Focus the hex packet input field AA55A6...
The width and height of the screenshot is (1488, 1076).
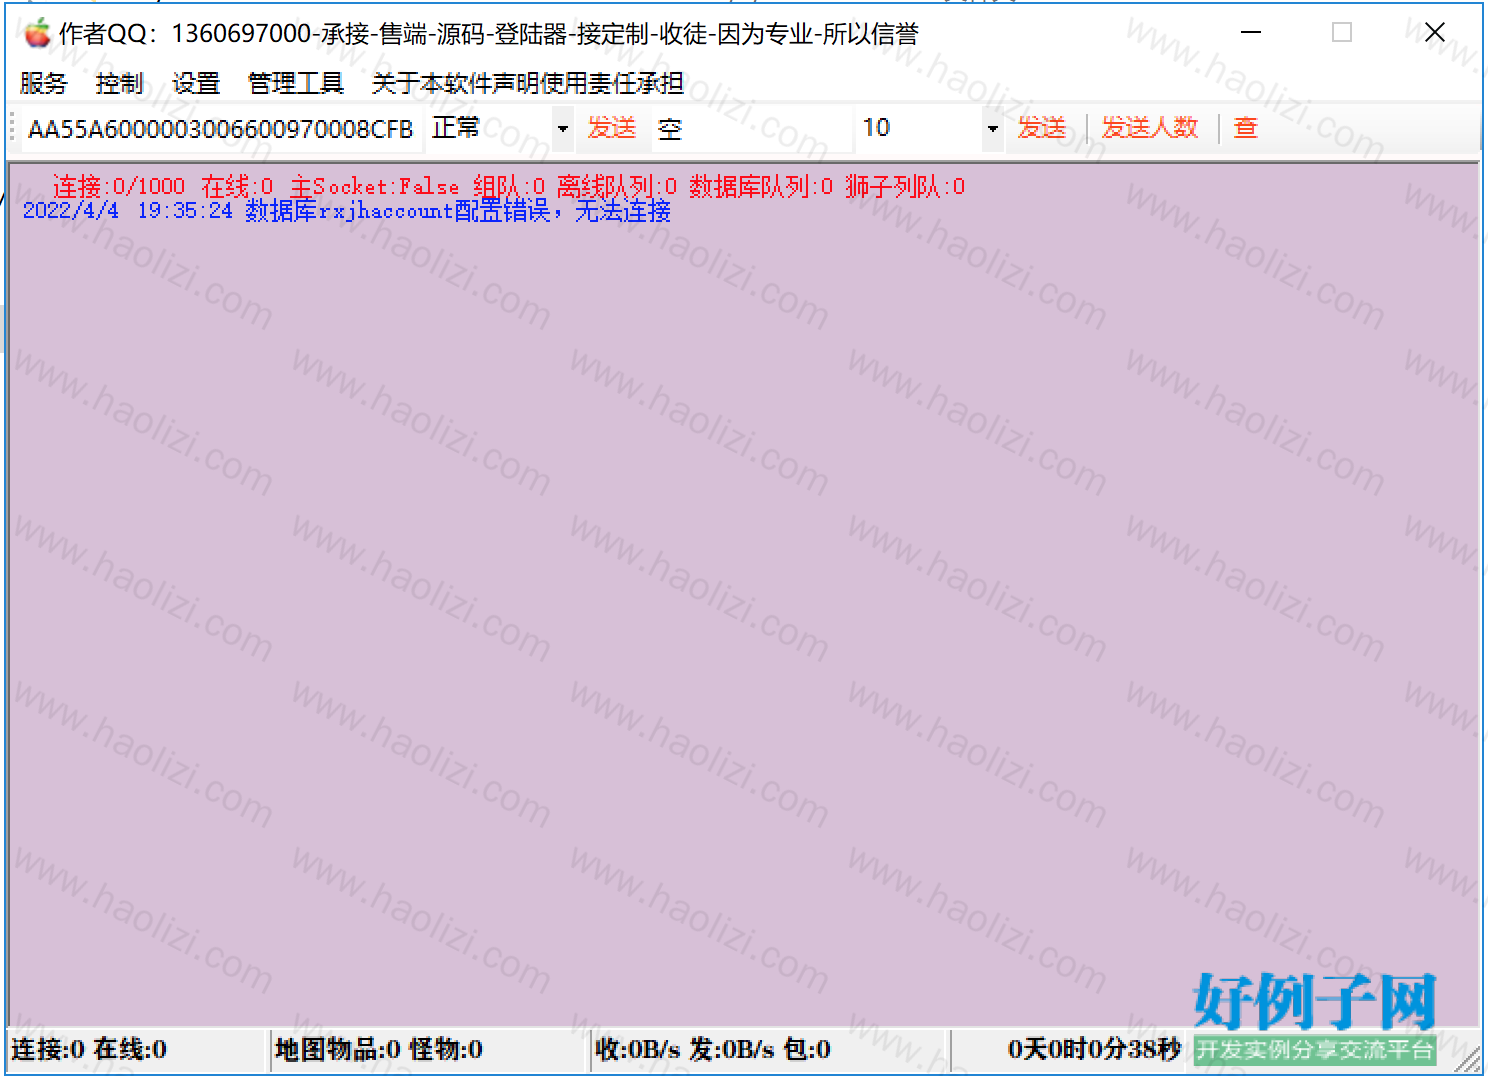[x=221, y=129]
